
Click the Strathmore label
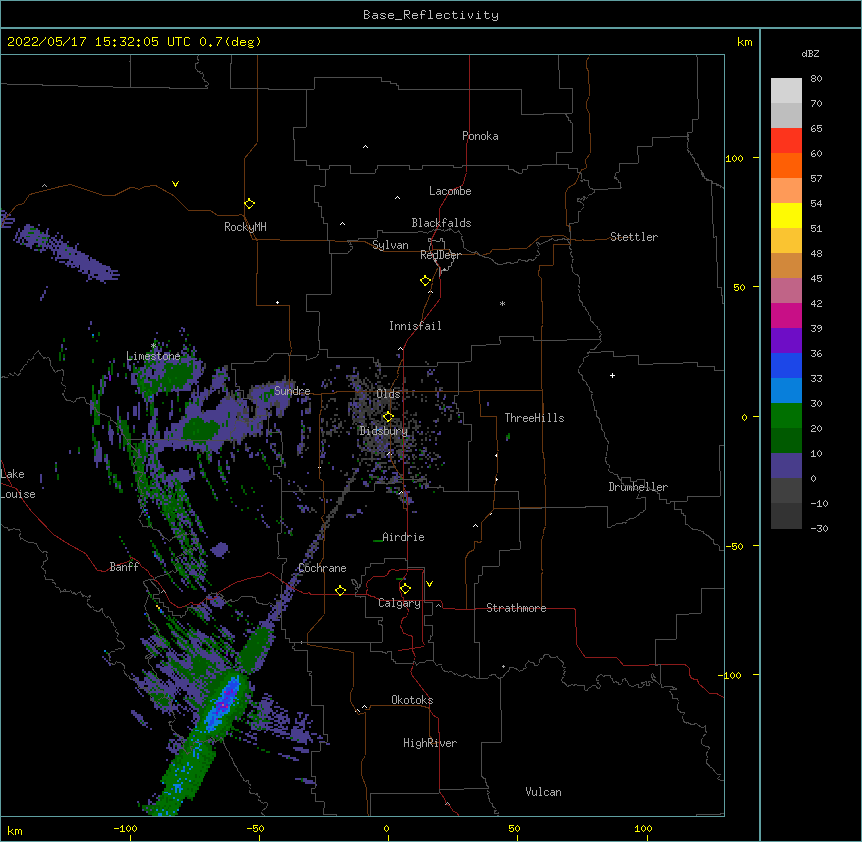(516, 608)
